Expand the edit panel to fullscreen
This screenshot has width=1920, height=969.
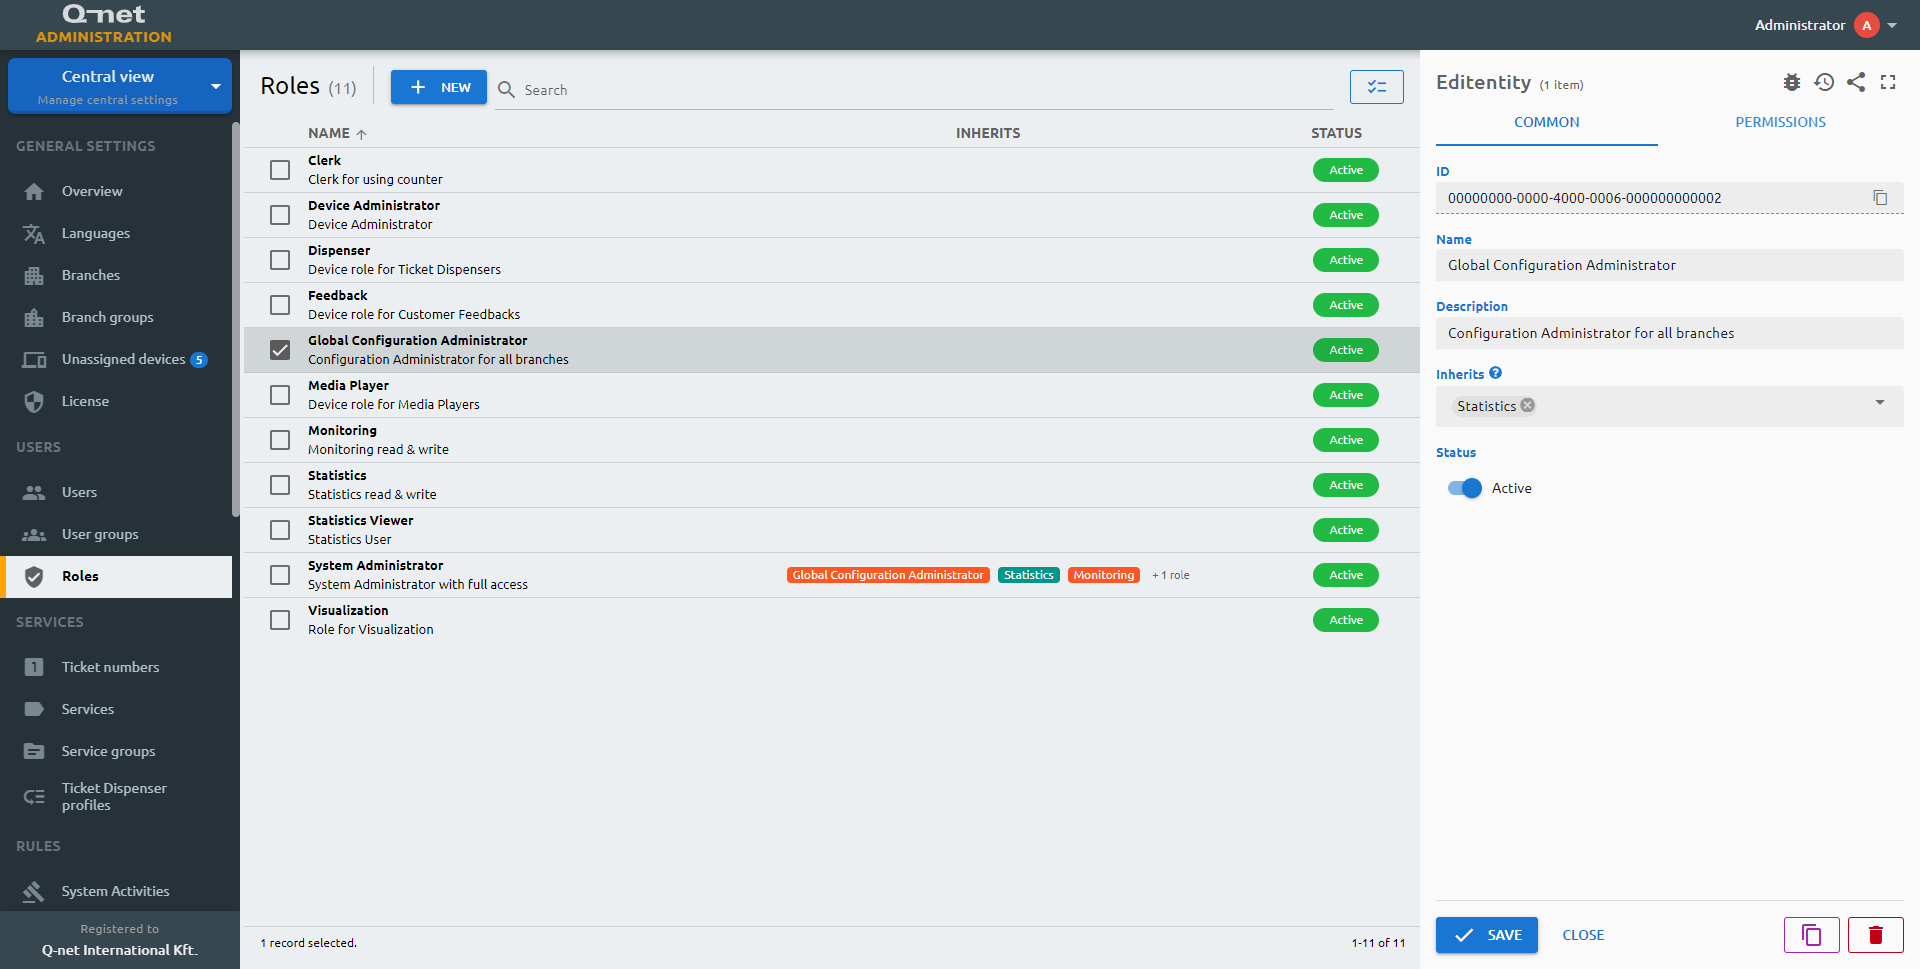[x=1888, y=82]
